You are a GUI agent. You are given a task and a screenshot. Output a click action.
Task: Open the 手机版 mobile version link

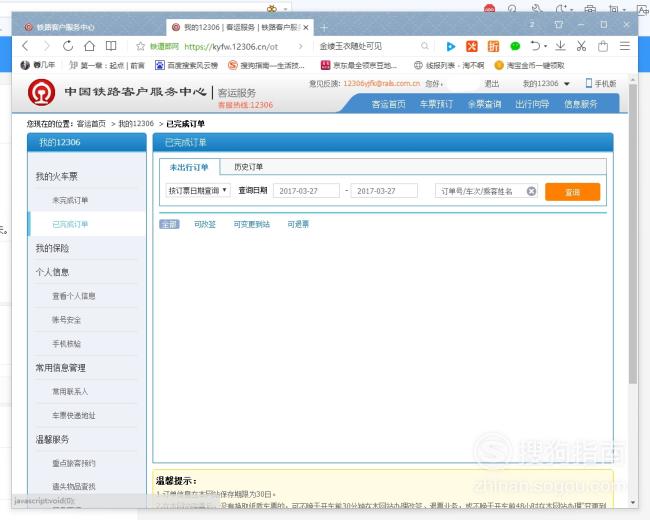pyautogui.click(x=601, y=83)
